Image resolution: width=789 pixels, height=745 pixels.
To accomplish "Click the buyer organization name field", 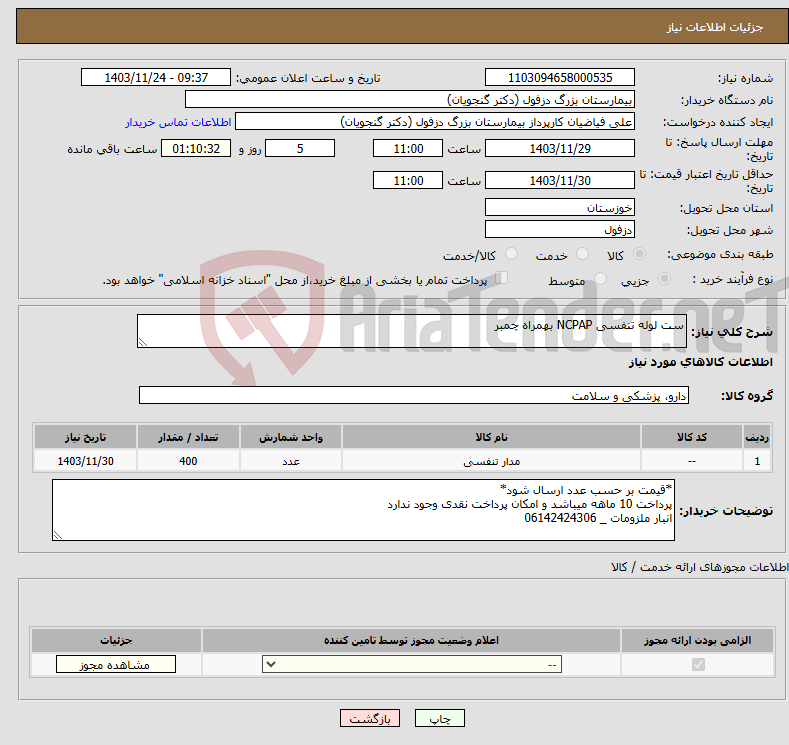I will point(410,100).
